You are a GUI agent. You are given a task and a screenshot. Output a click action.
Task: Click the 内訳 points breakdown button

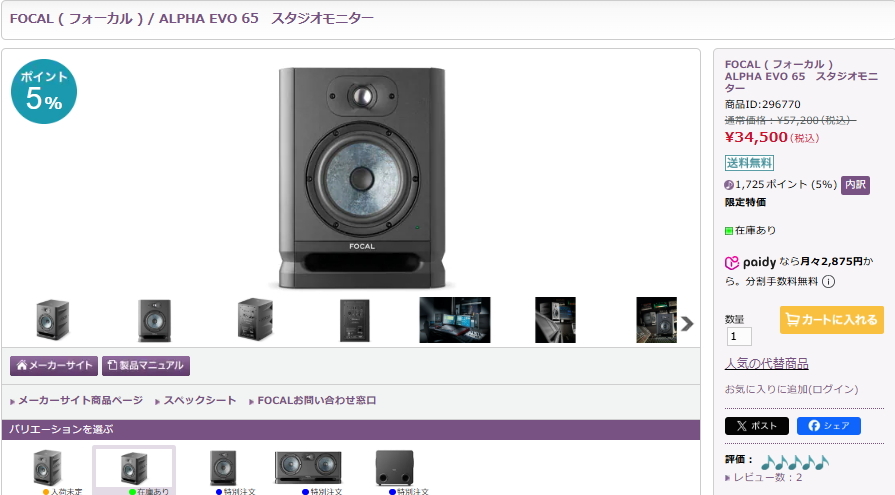855,185
